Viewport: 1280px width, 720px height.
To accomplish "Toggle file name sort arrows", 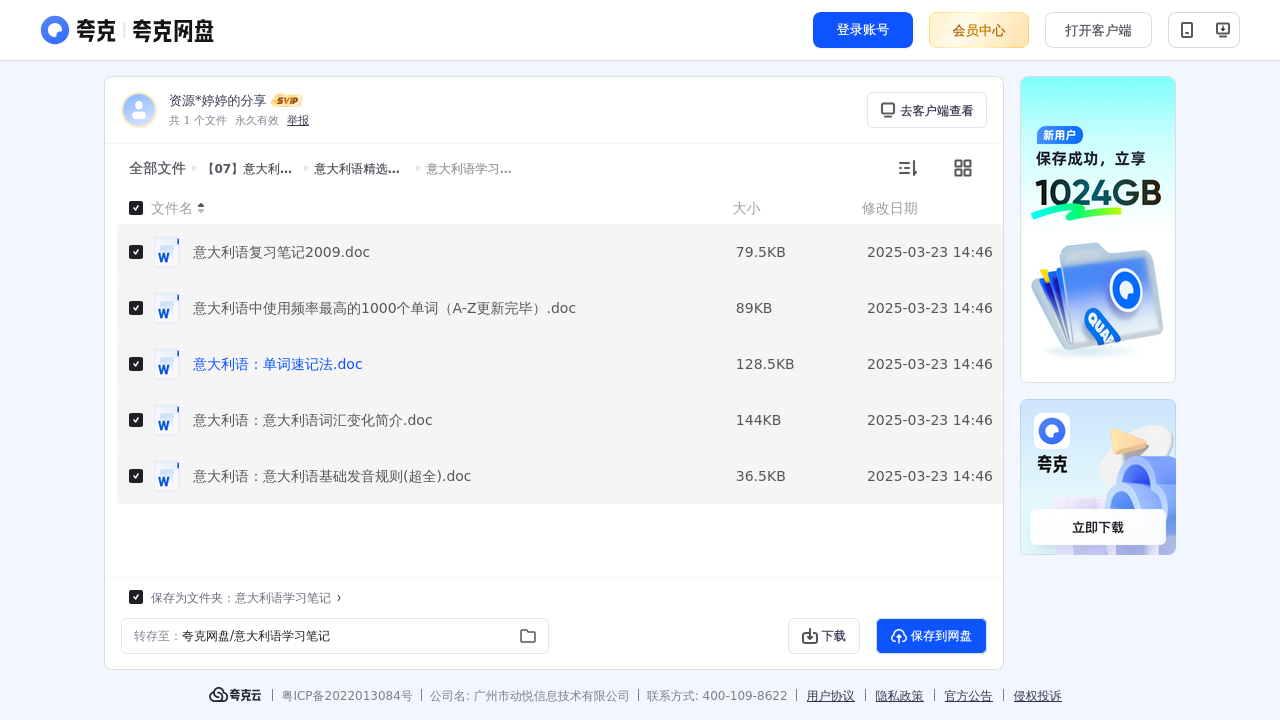I will [x=201, y=208].
